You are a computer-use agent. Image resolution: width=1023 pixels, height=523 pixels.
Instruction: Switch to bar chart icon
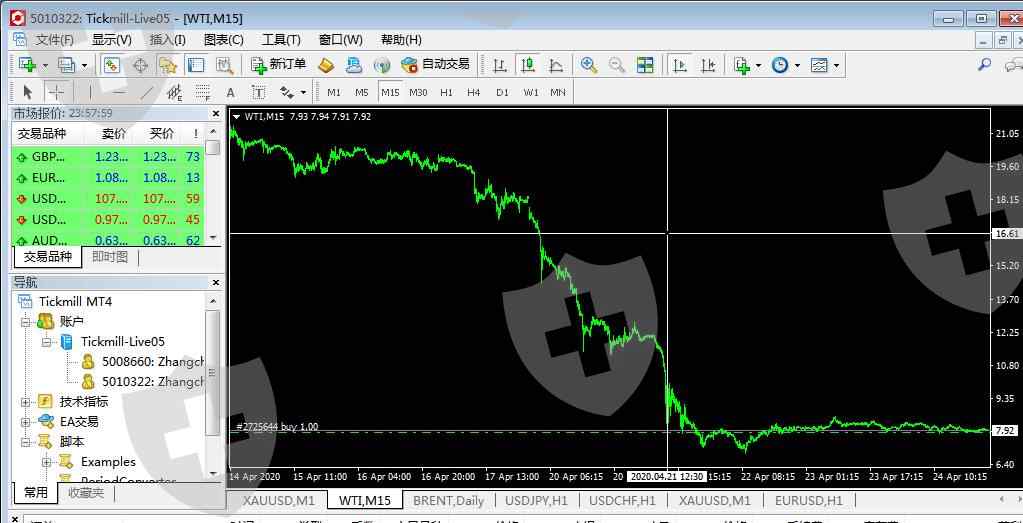click(500, 65)
